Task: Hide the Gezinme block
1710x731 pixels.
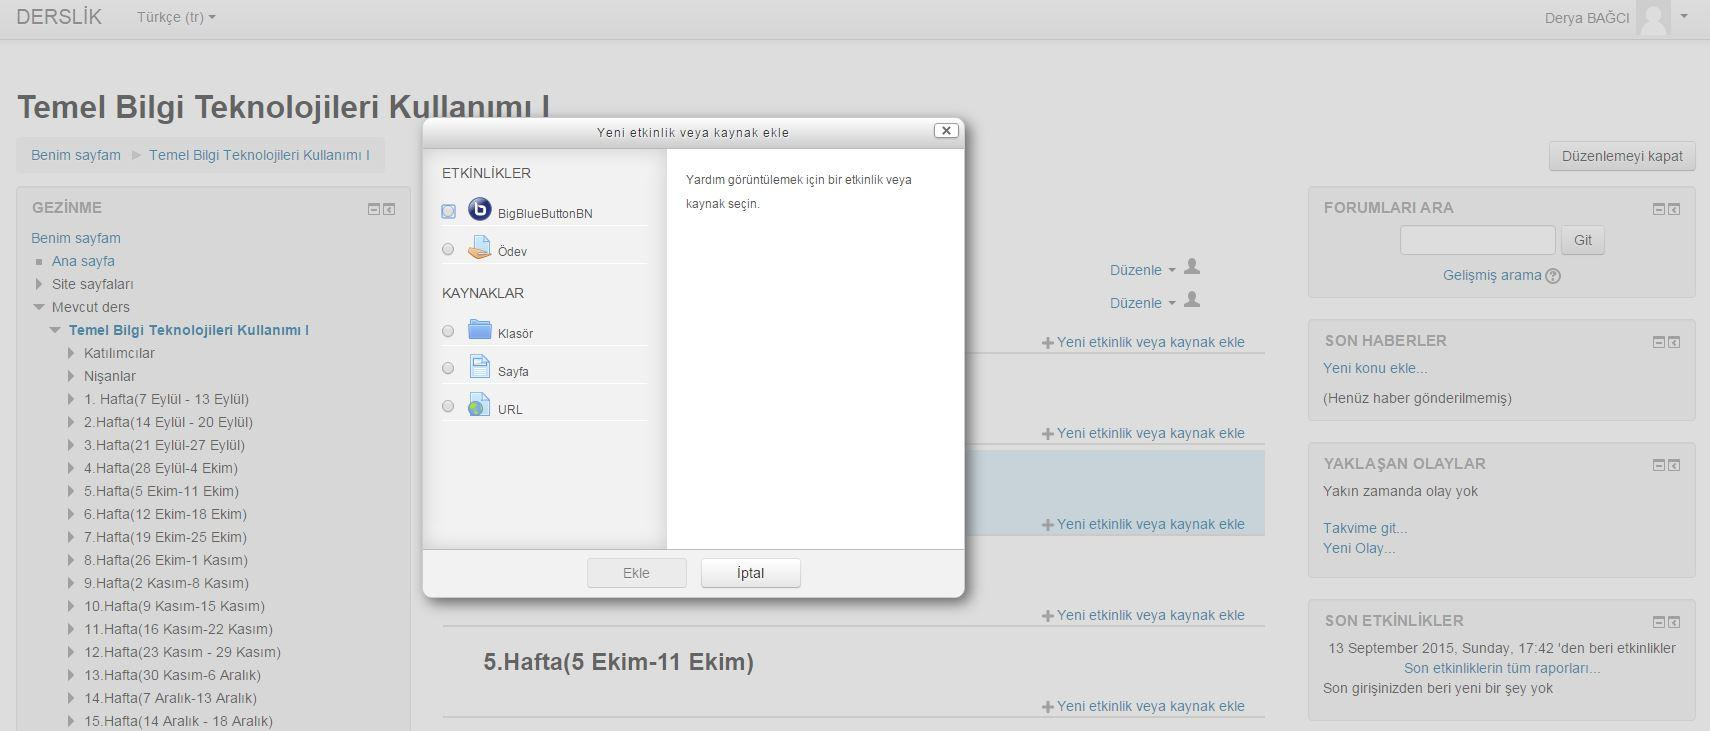Action: click(374, 209)
